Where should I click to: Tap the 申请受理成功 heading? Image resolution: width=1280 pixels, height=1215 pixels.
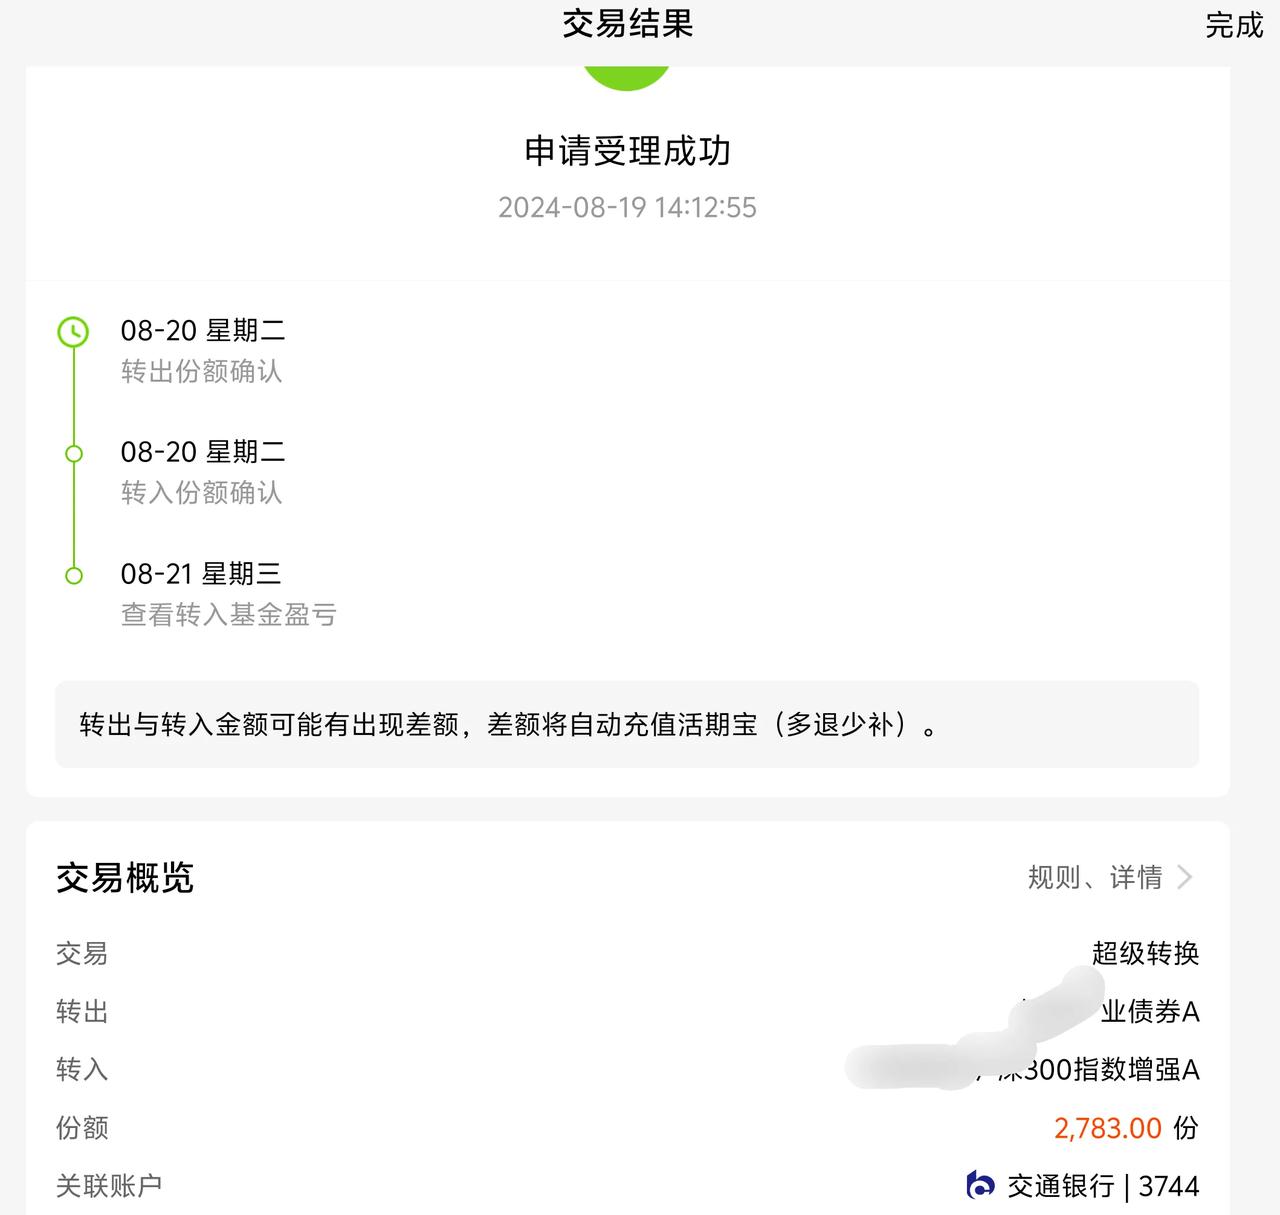(x=627, y=151)
